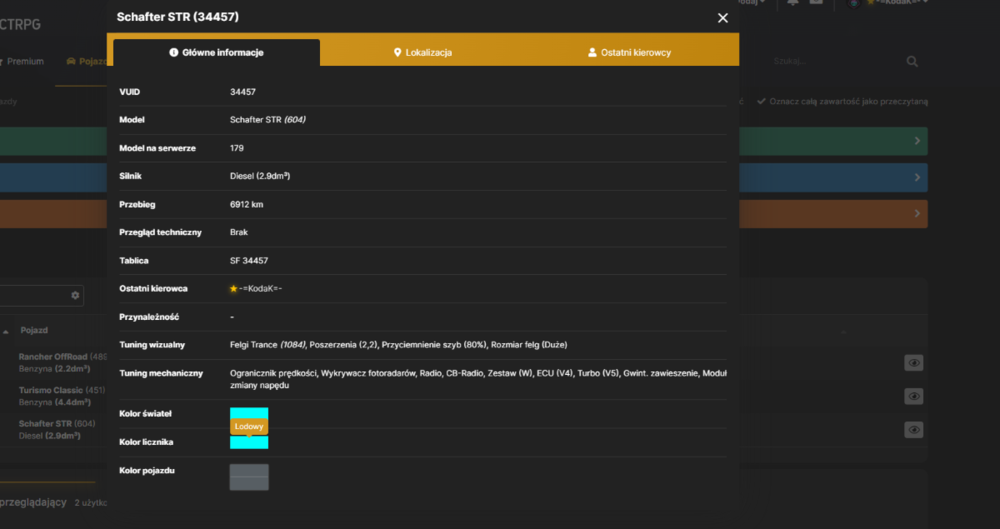Click the search magnifier icon beside Szukaj
Image resolution: width=1000 pixels, height=529 pixels.
[x=912, y=61]
